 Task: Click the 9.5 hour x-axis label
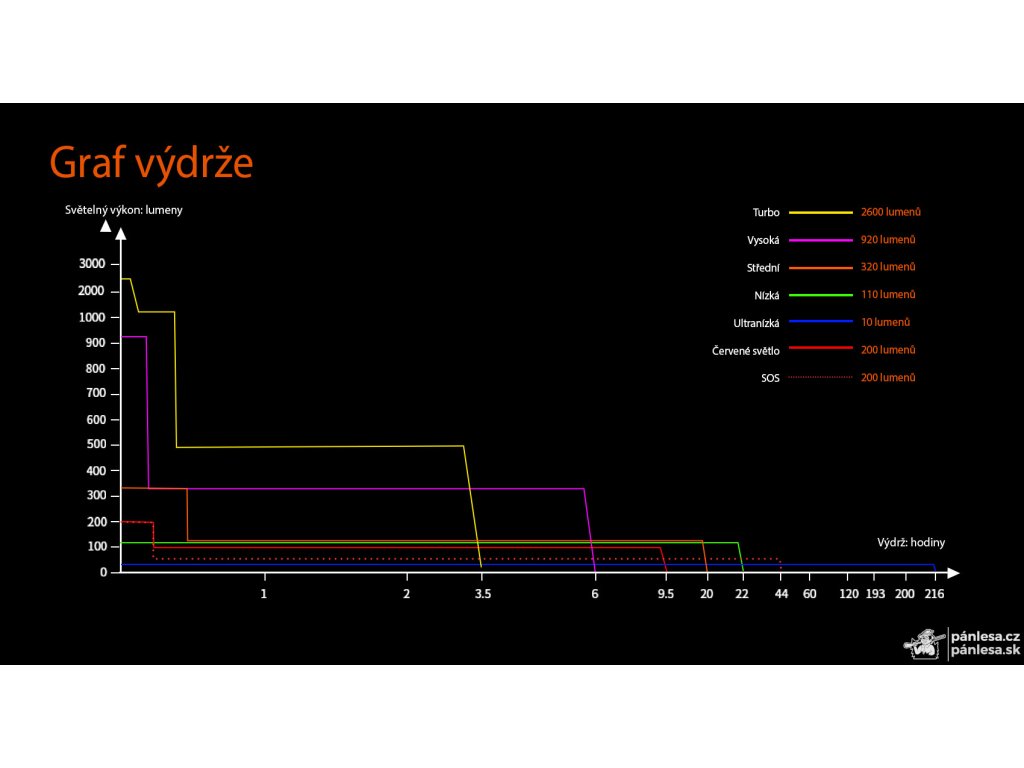(x=665, y=594)
